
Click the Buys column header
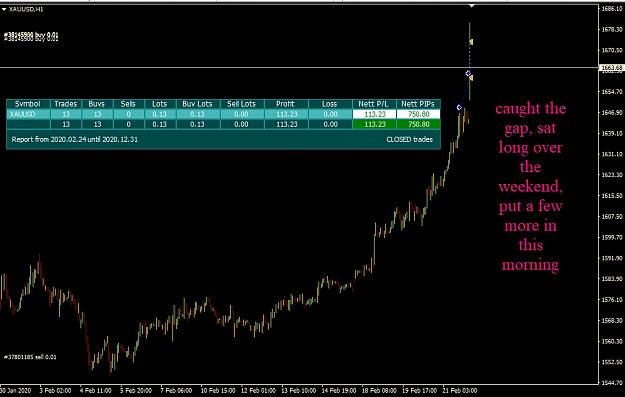[x=97, y=104]
